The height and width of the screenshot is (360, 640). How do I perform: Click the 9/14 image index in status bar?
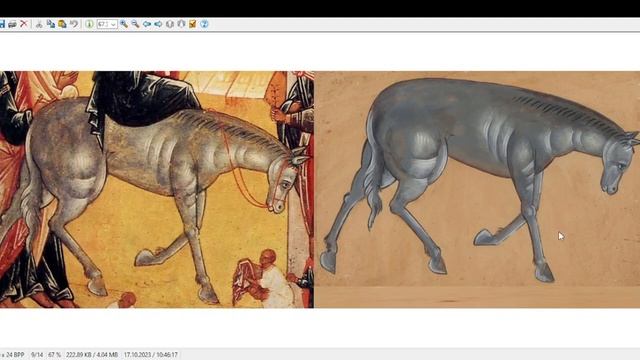(x=37, y=355)
